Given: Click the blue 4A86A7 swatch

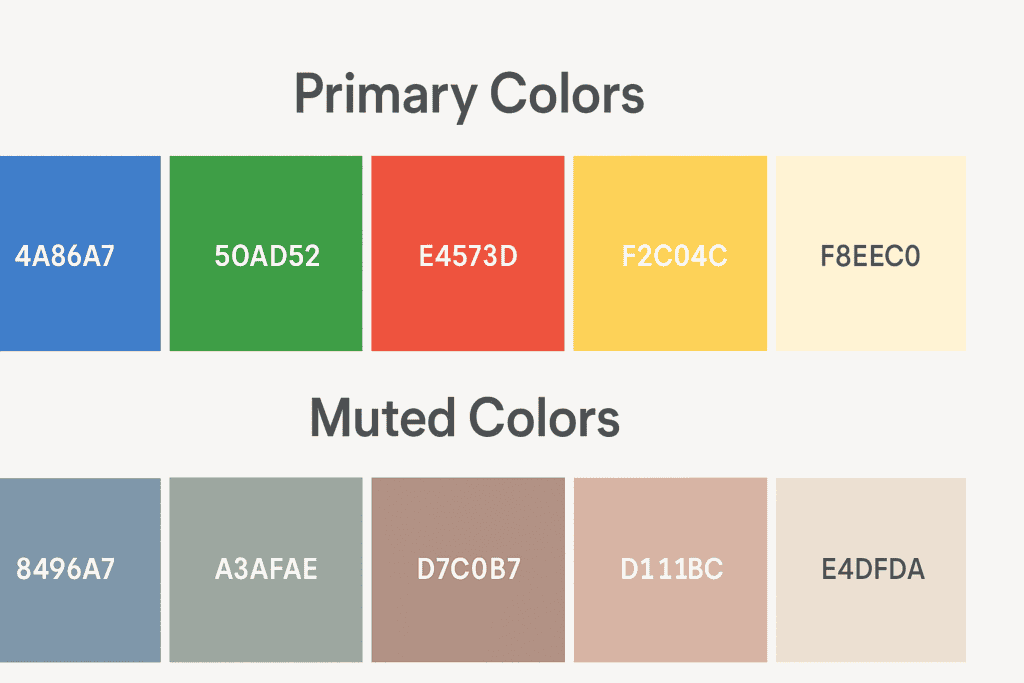Looking at the screenshot, I should [x=80, y=253].
